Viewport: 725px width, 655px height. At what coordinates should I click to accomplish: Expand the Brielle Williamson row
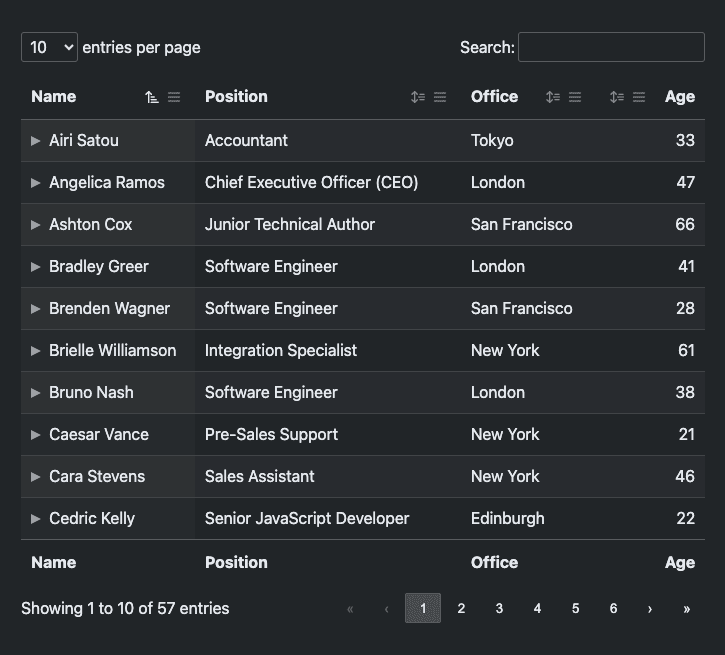[x=36, y=351]
